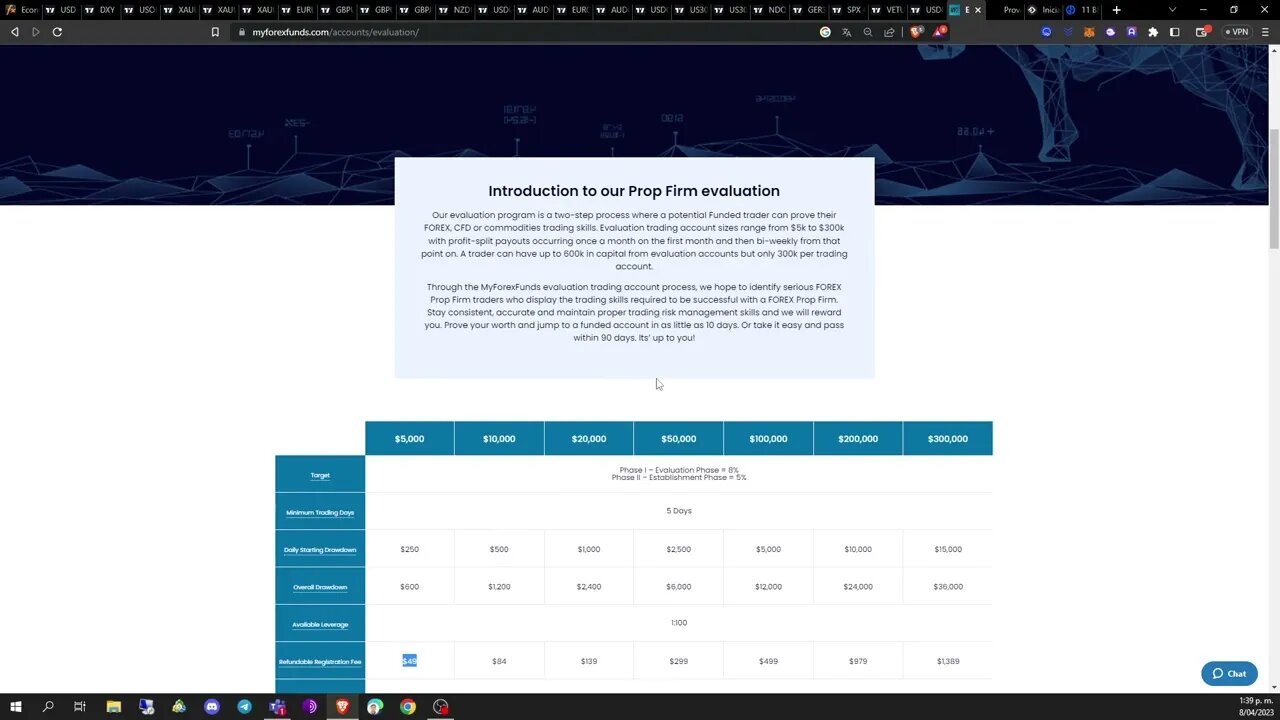Select the $200,000 account column header
1280x720 pixels.
click(858, 438)
